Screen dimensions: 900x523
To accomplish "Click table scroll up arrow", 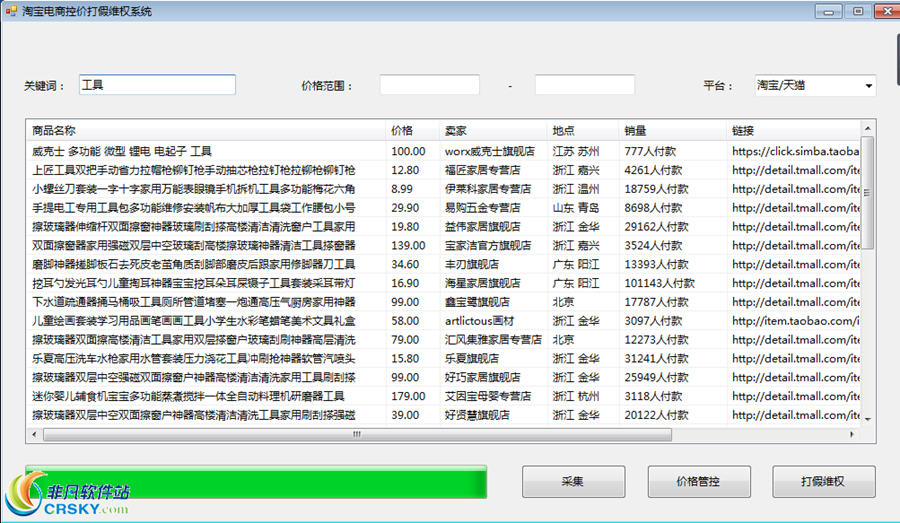I will 867,128.
